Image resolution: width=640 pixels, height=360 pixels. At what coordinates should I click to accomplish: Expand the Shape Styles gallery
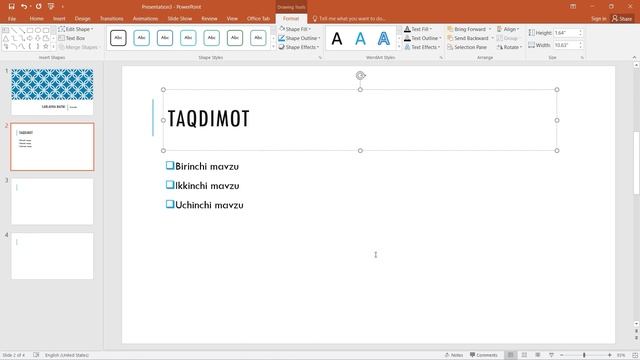pyautogui.click(x=273, y=47)
